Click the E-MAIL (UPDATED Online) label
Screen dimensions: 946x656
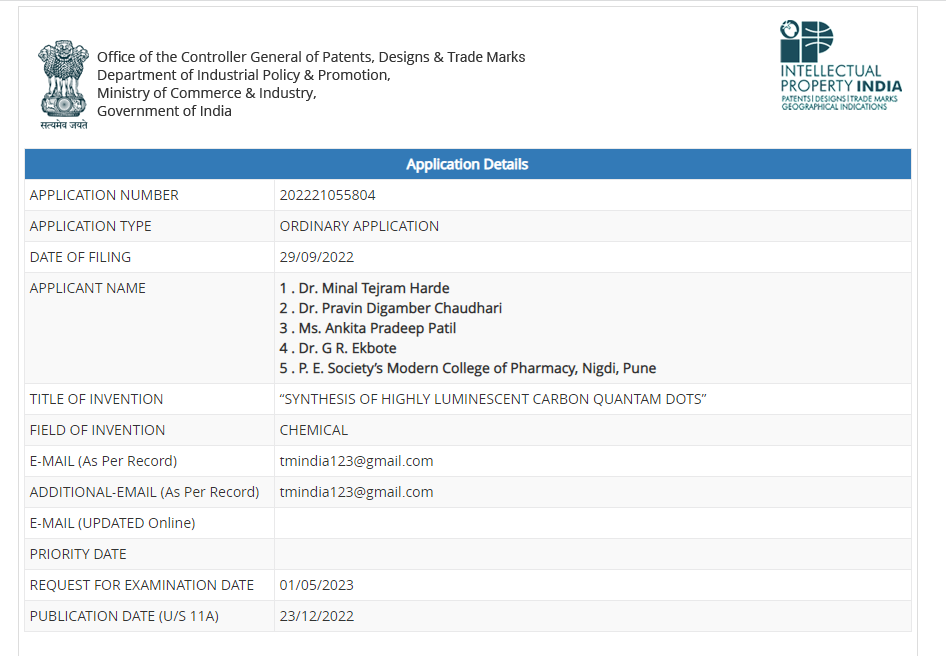click(x=112, y=523)
